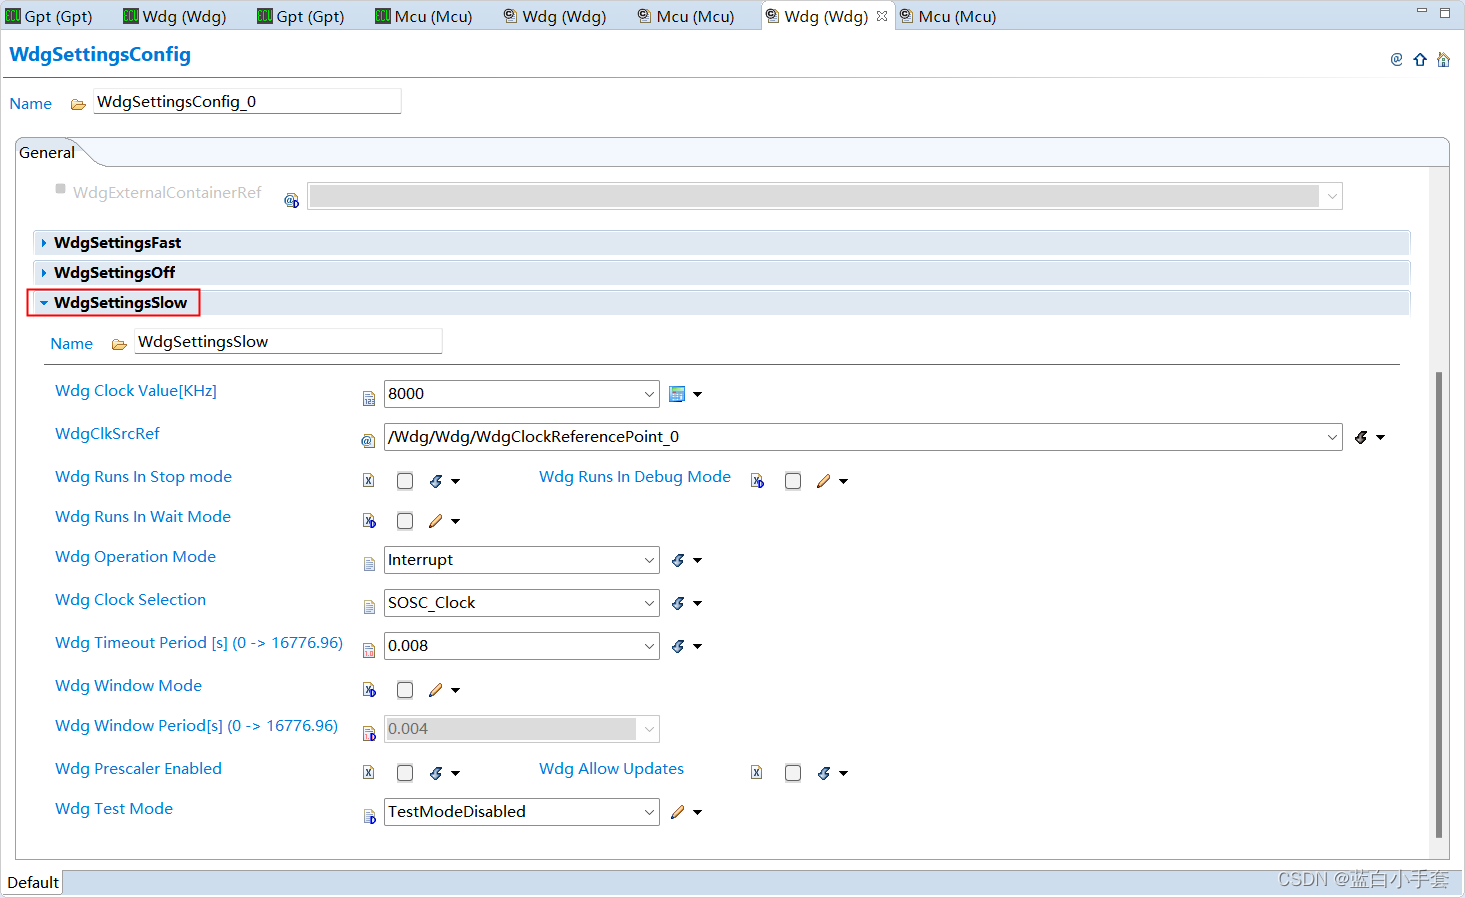Toggle the WdgExternalContainerRef enable checkbox
This screenshot has height=898, width=1465.
pos(61,188)
